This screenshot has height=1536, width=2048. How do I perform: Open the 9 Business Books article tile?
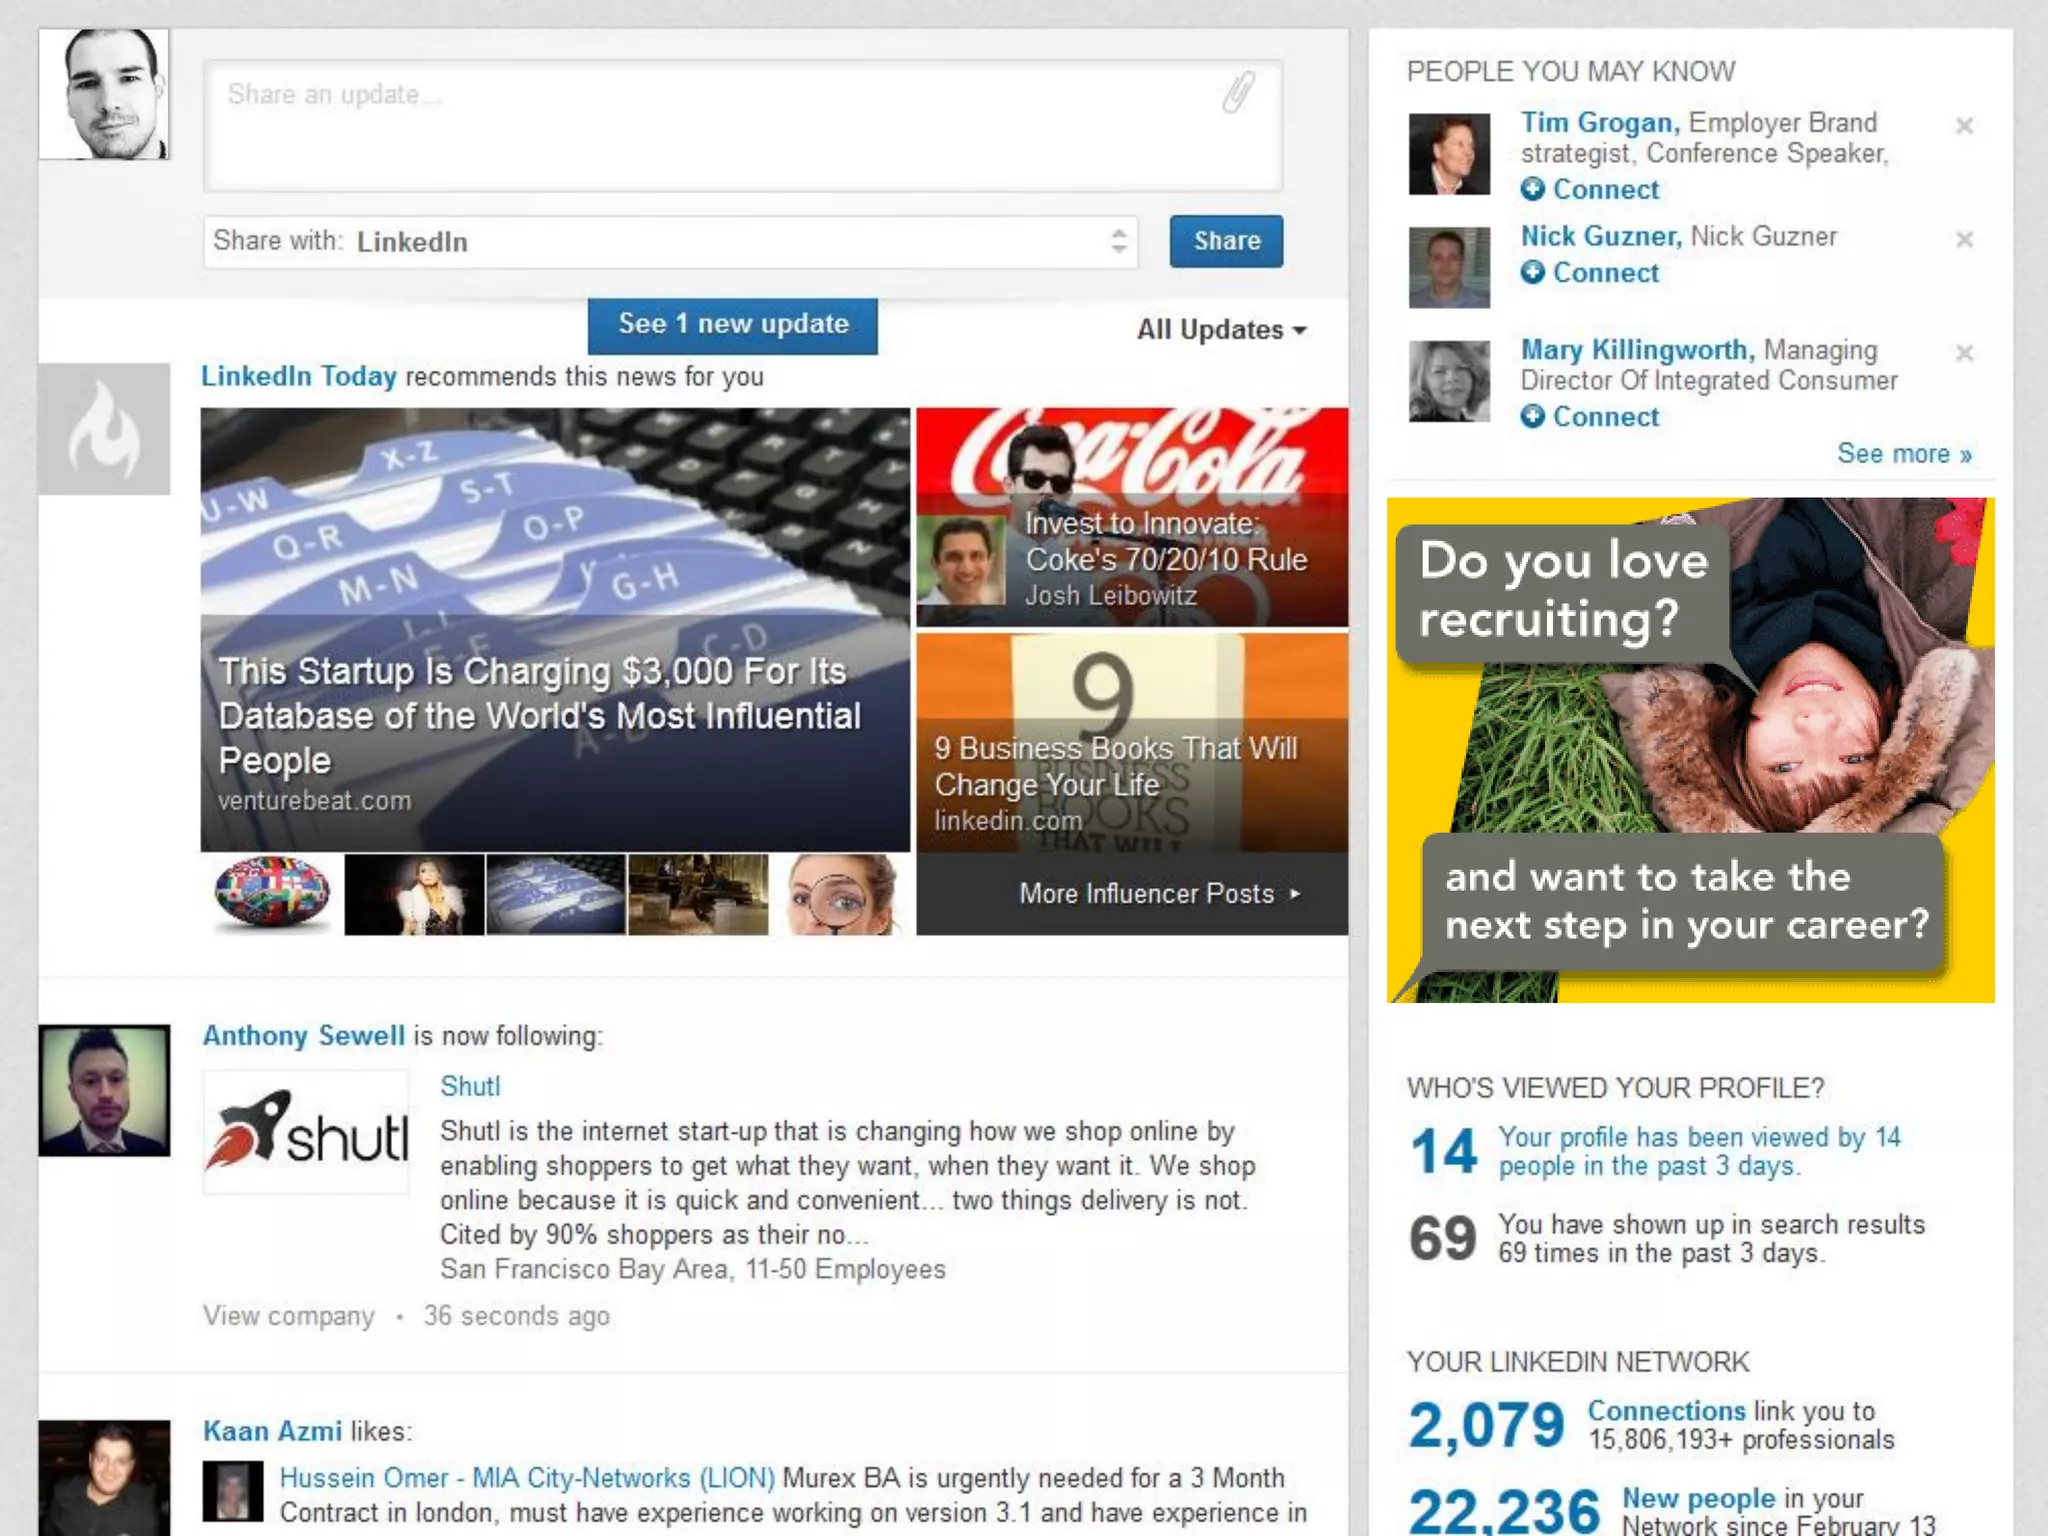pyautogui.click(x=1132, y=742)
